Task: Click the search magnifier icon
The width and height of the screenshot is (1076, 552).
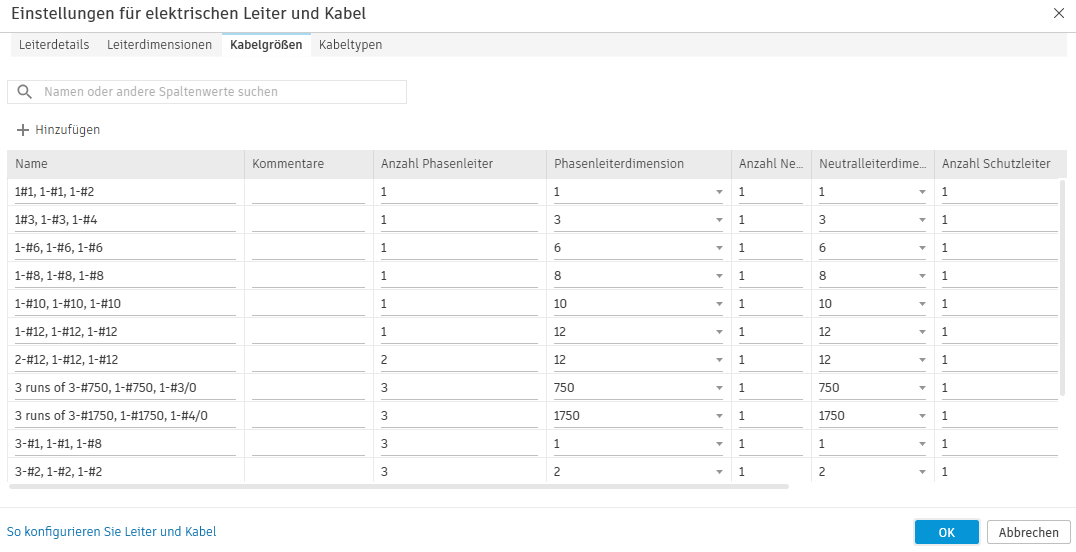Action: pyautogui.click(x=25, y=92)
